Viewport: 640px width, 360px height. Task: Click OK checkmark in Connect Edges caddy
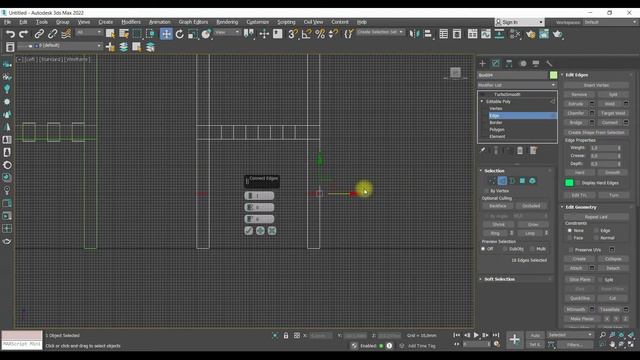pyautogui.click(x=249, y=231)
